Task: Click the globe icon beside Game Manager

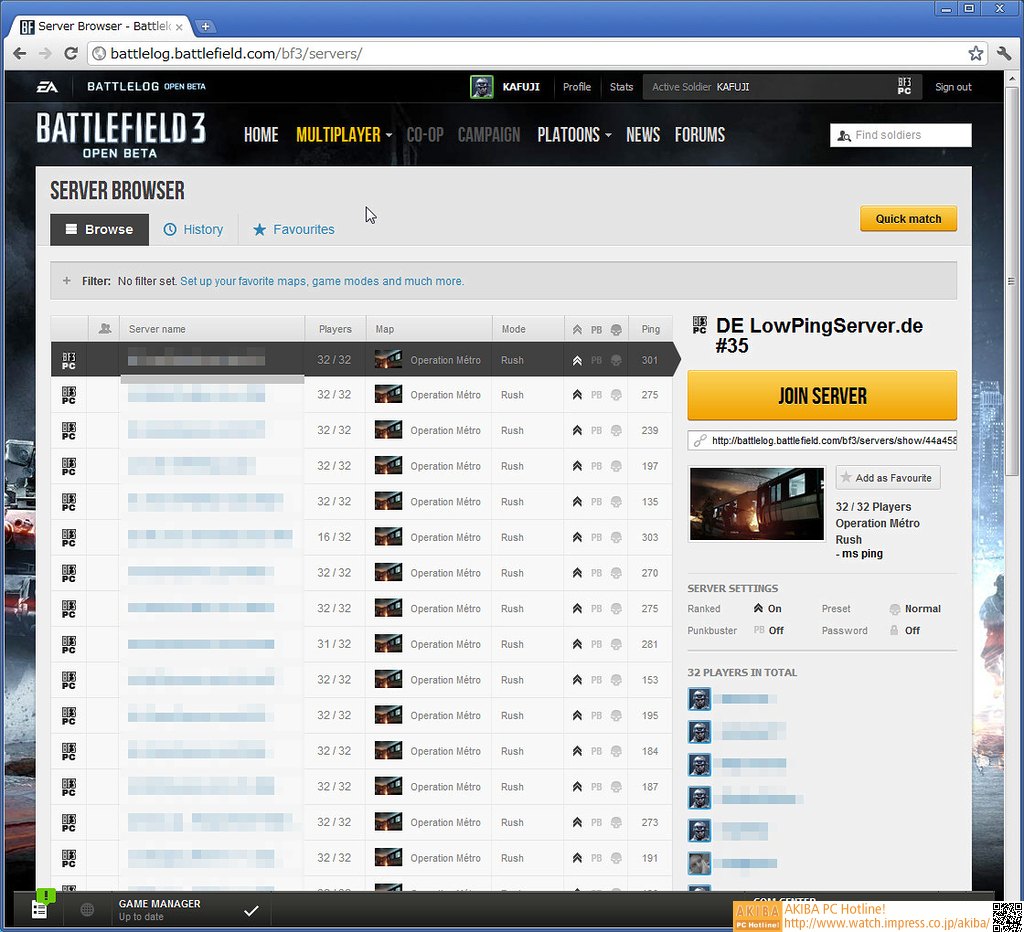Action: pyautogui.click(x=88, y=910)
